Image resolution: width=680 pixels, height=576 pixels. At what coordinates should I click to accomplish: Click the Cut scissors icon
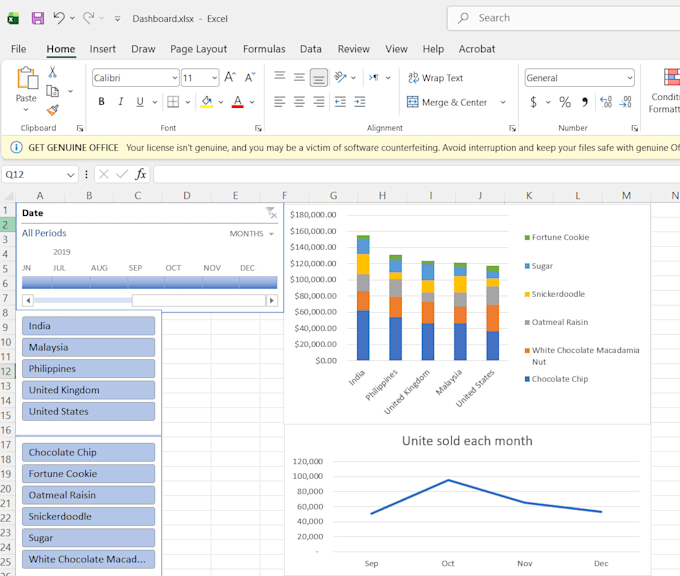click(x=52, y=72)
